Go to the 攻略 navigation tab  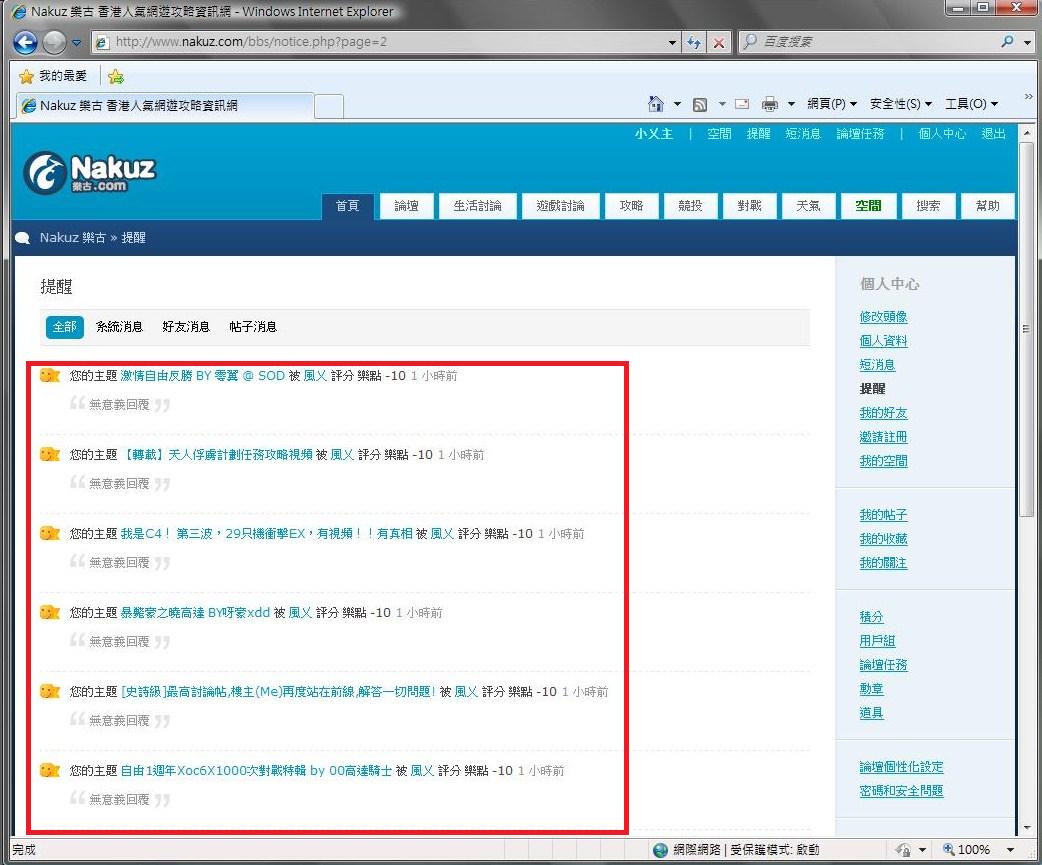tap(631, 206)
